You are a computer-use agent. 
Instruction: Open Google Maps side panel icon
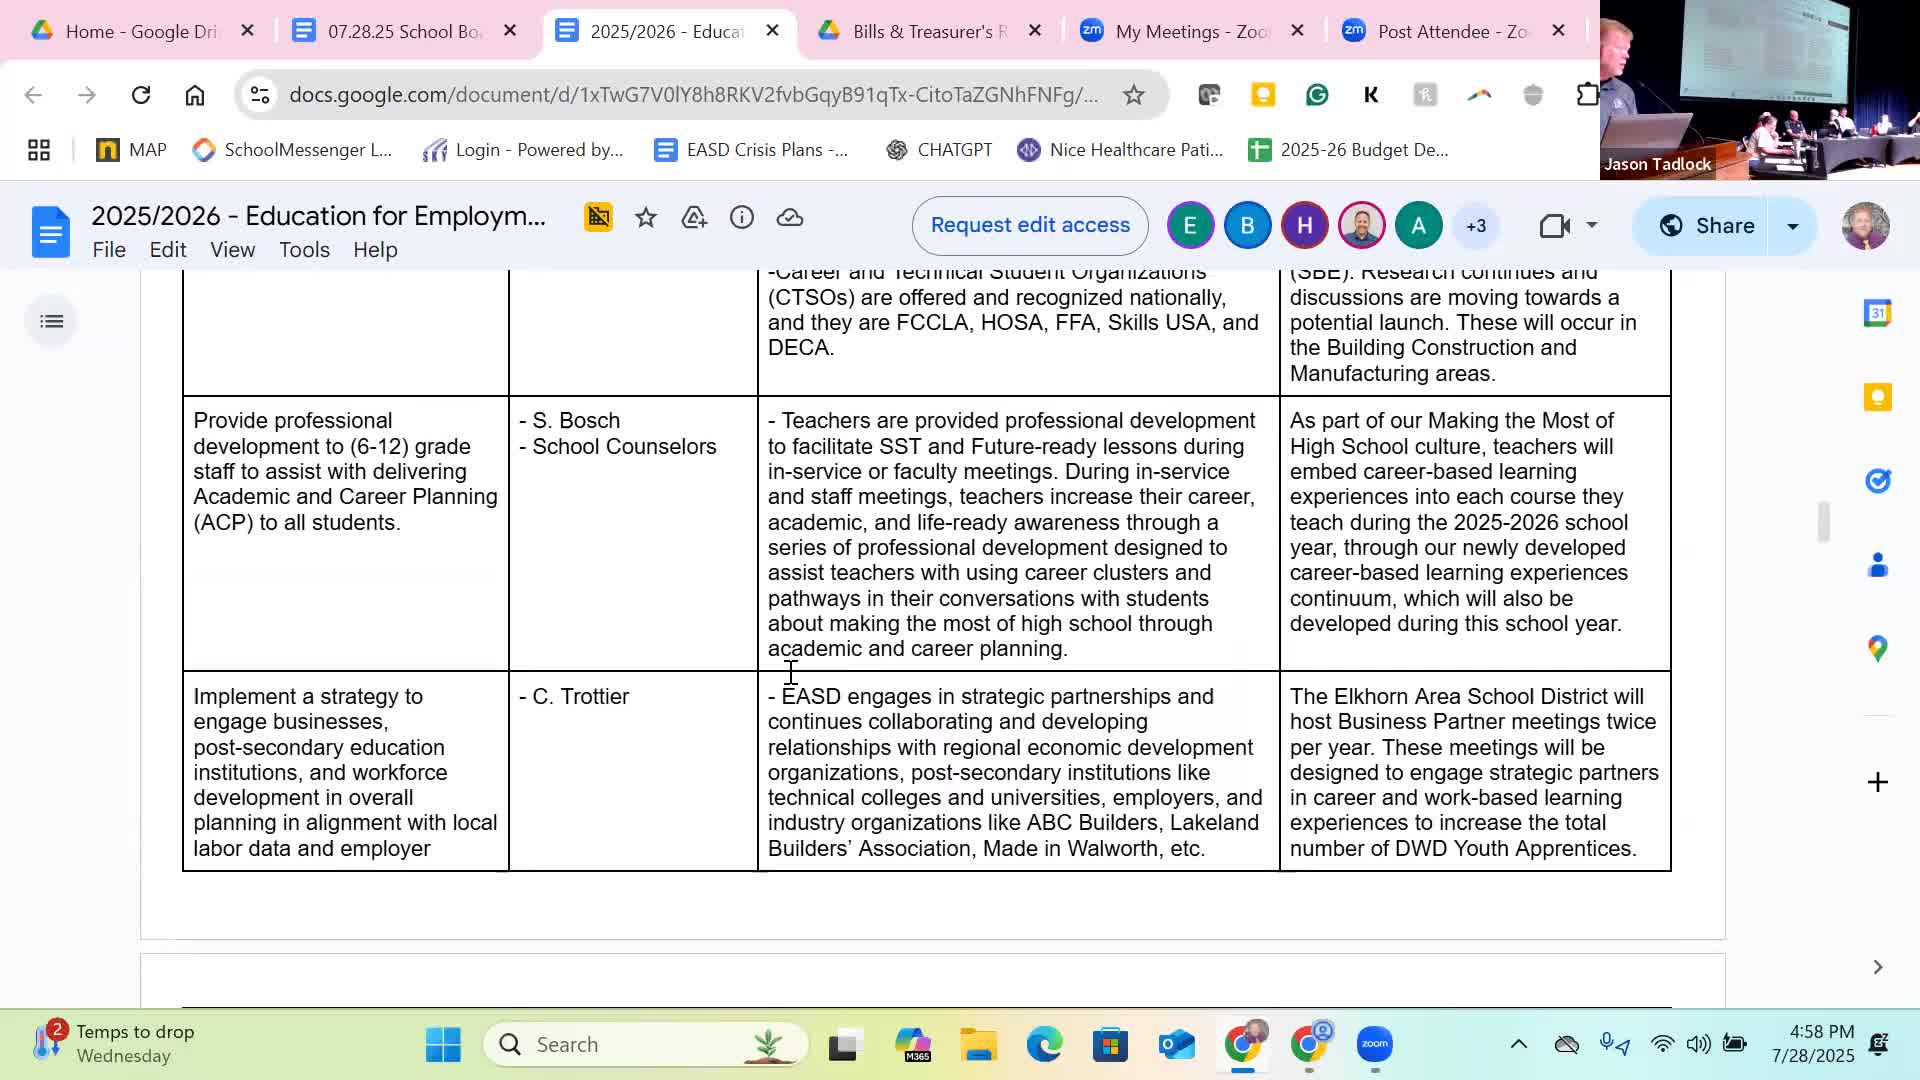1877,649
